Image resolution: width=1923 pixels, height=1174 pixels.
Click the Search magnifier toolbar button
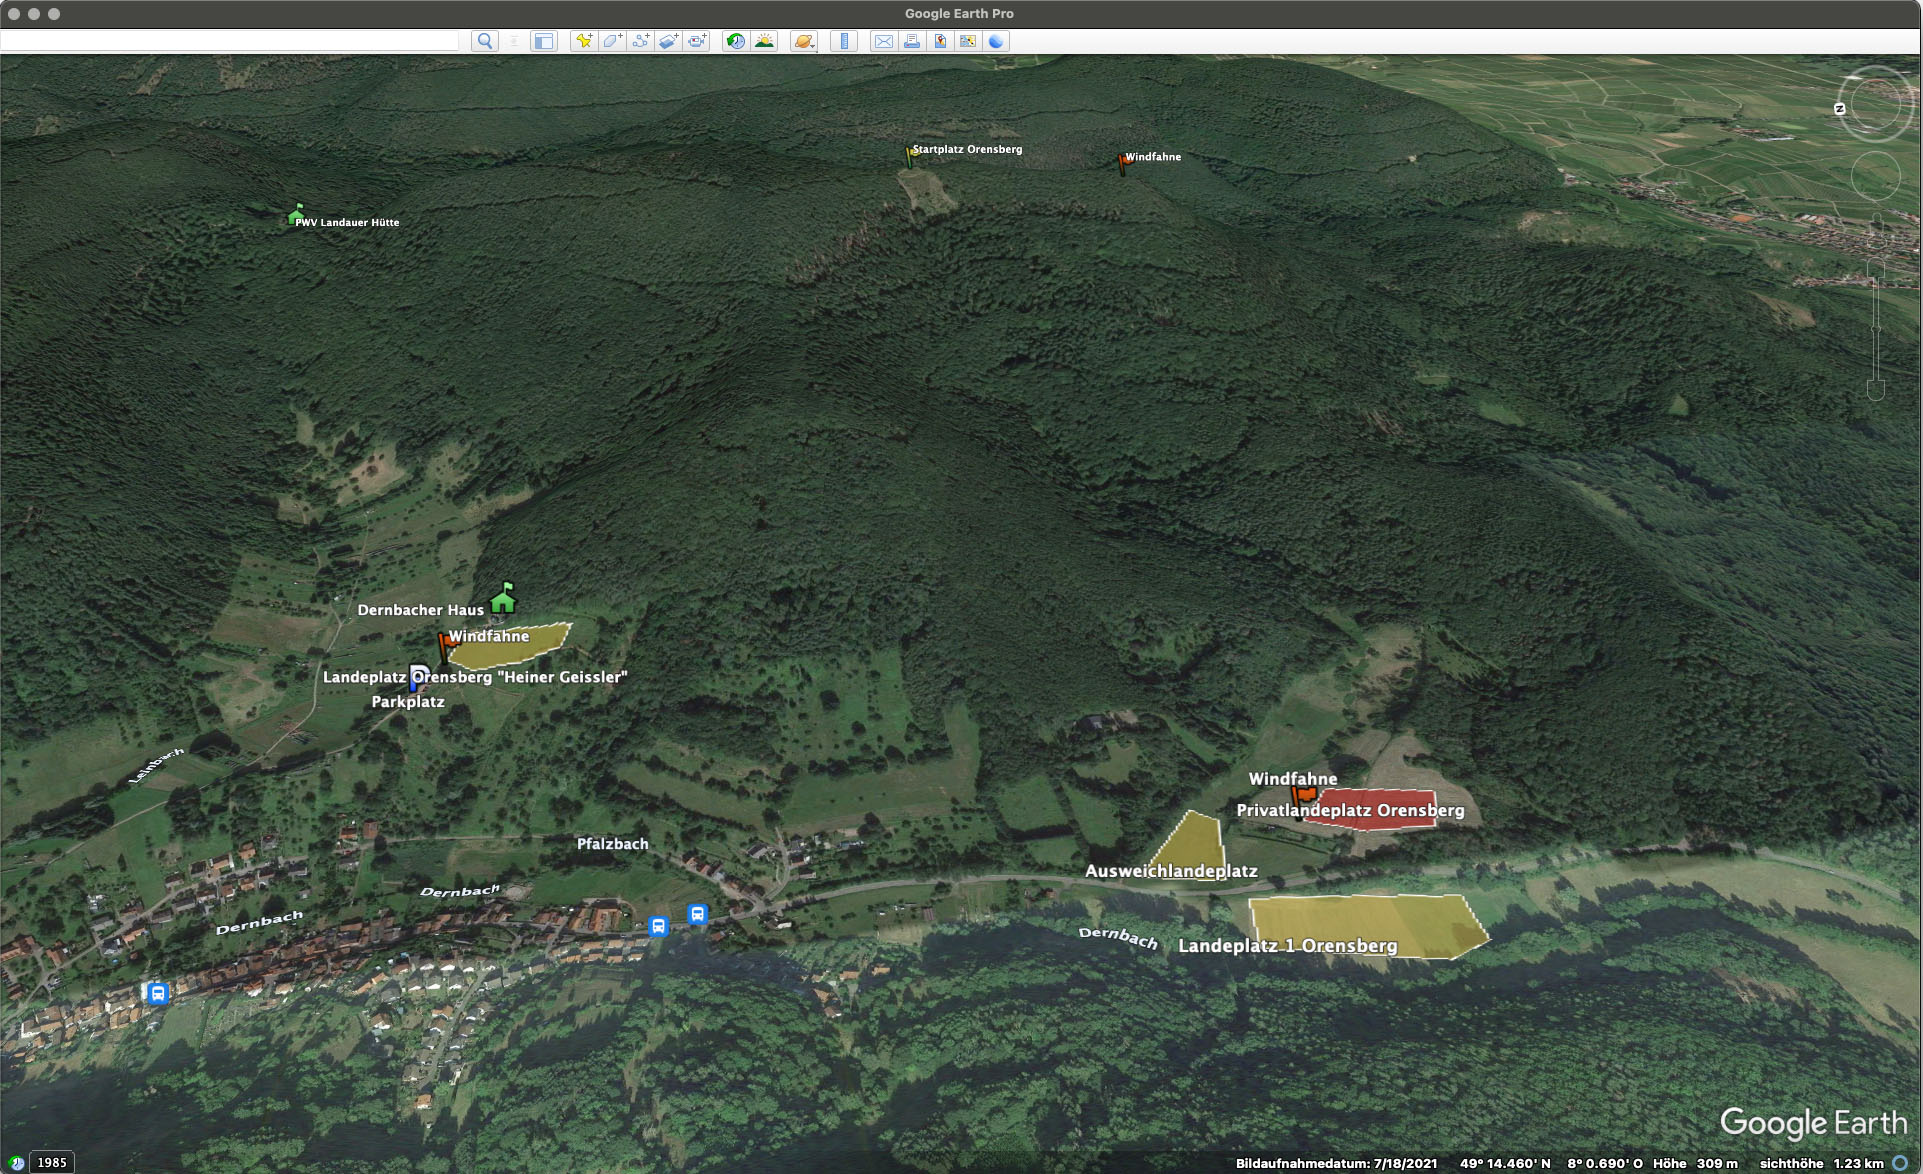pos(485,41)
